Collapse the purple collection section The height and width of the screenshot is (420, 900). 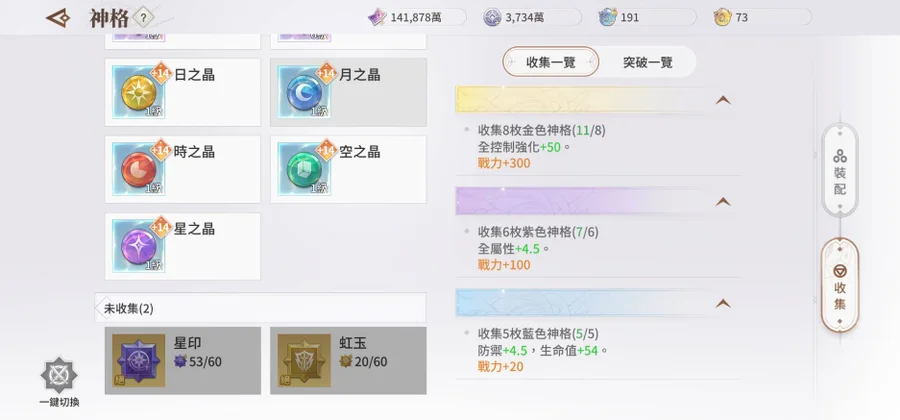723,202
